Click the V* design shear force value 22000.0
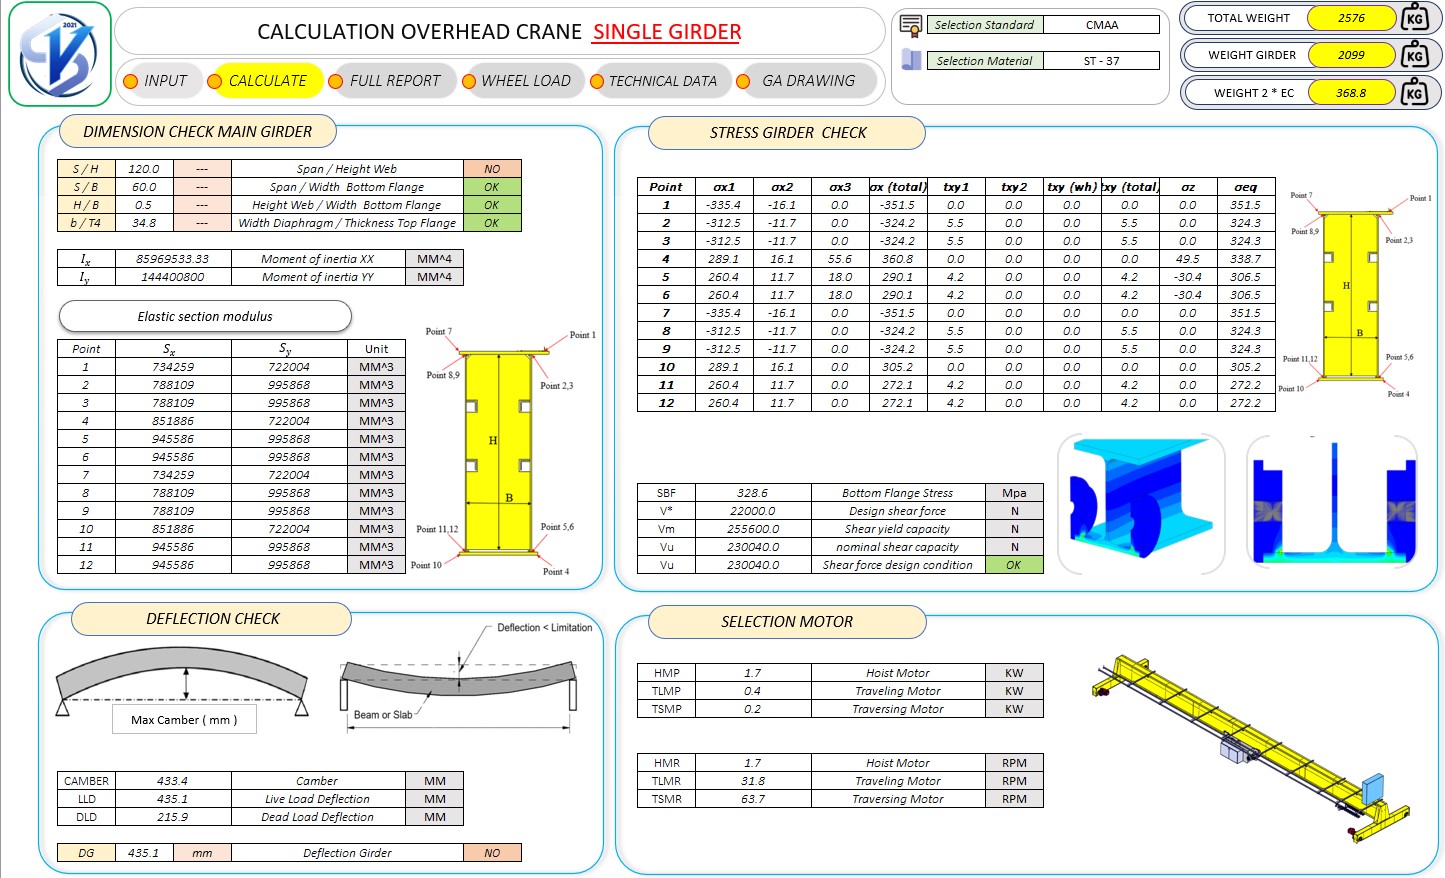This screenshot has width=1445, height=878. 752,511
